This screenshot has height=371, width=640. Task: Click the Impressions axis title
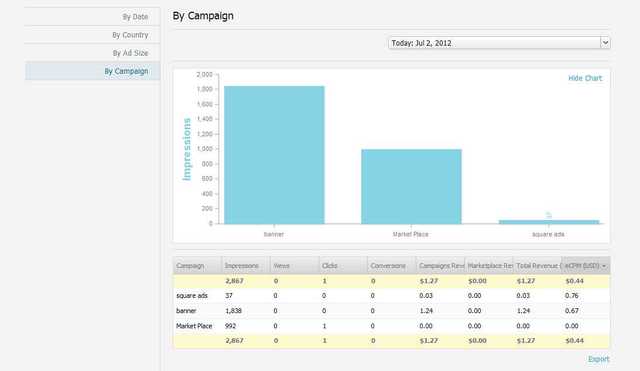(x=187, y=149)
